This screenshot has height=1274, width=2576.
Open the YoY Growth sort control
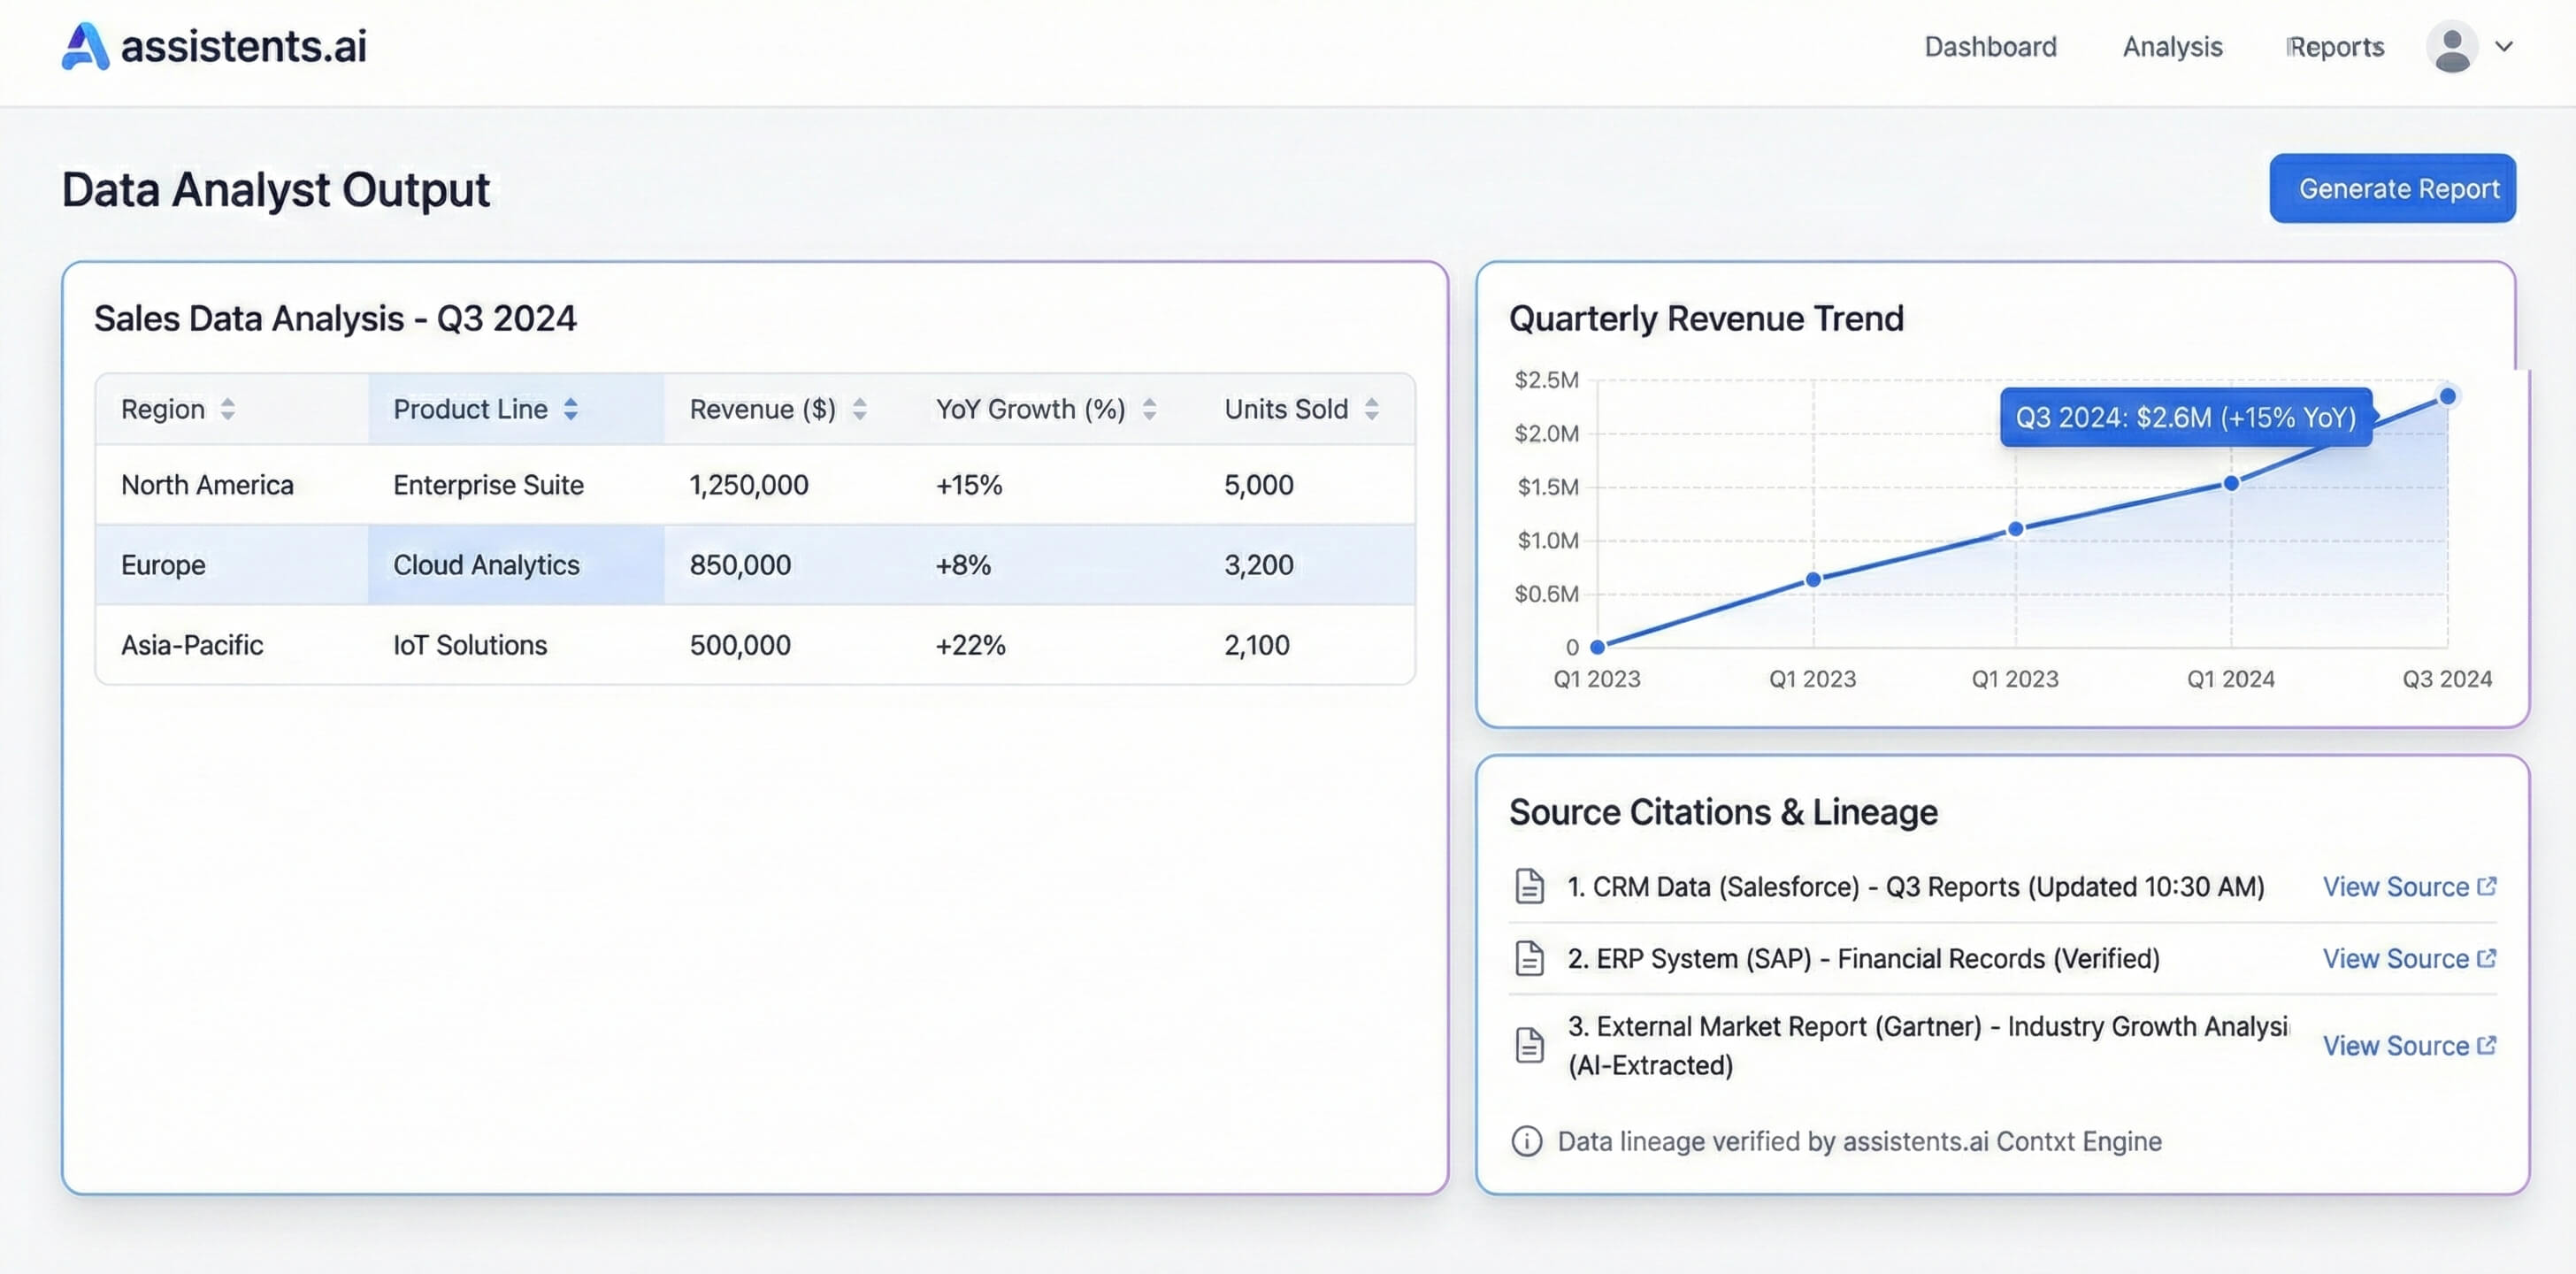(1150, 408)
